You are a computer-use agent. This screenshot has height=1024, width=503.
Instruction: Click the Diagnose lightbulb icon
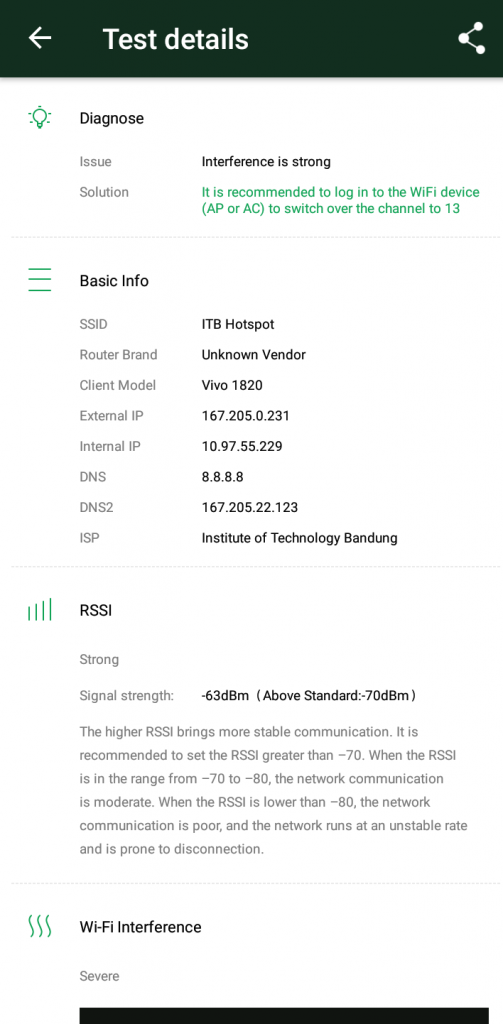tap(40, 118)
